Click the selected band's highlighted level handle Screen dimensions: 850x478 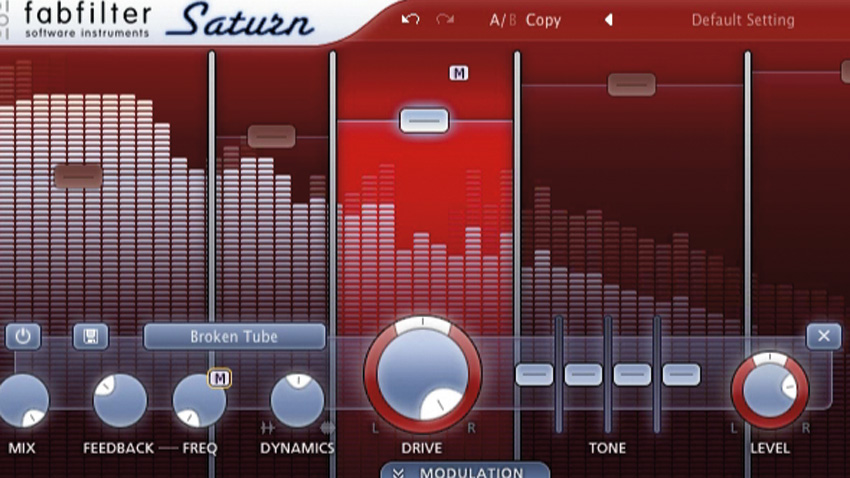424,120
